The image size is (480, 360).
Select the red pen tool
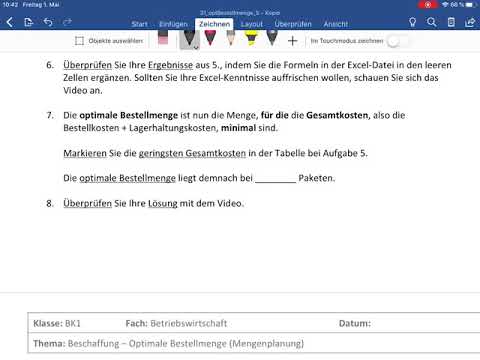(210, 37)
